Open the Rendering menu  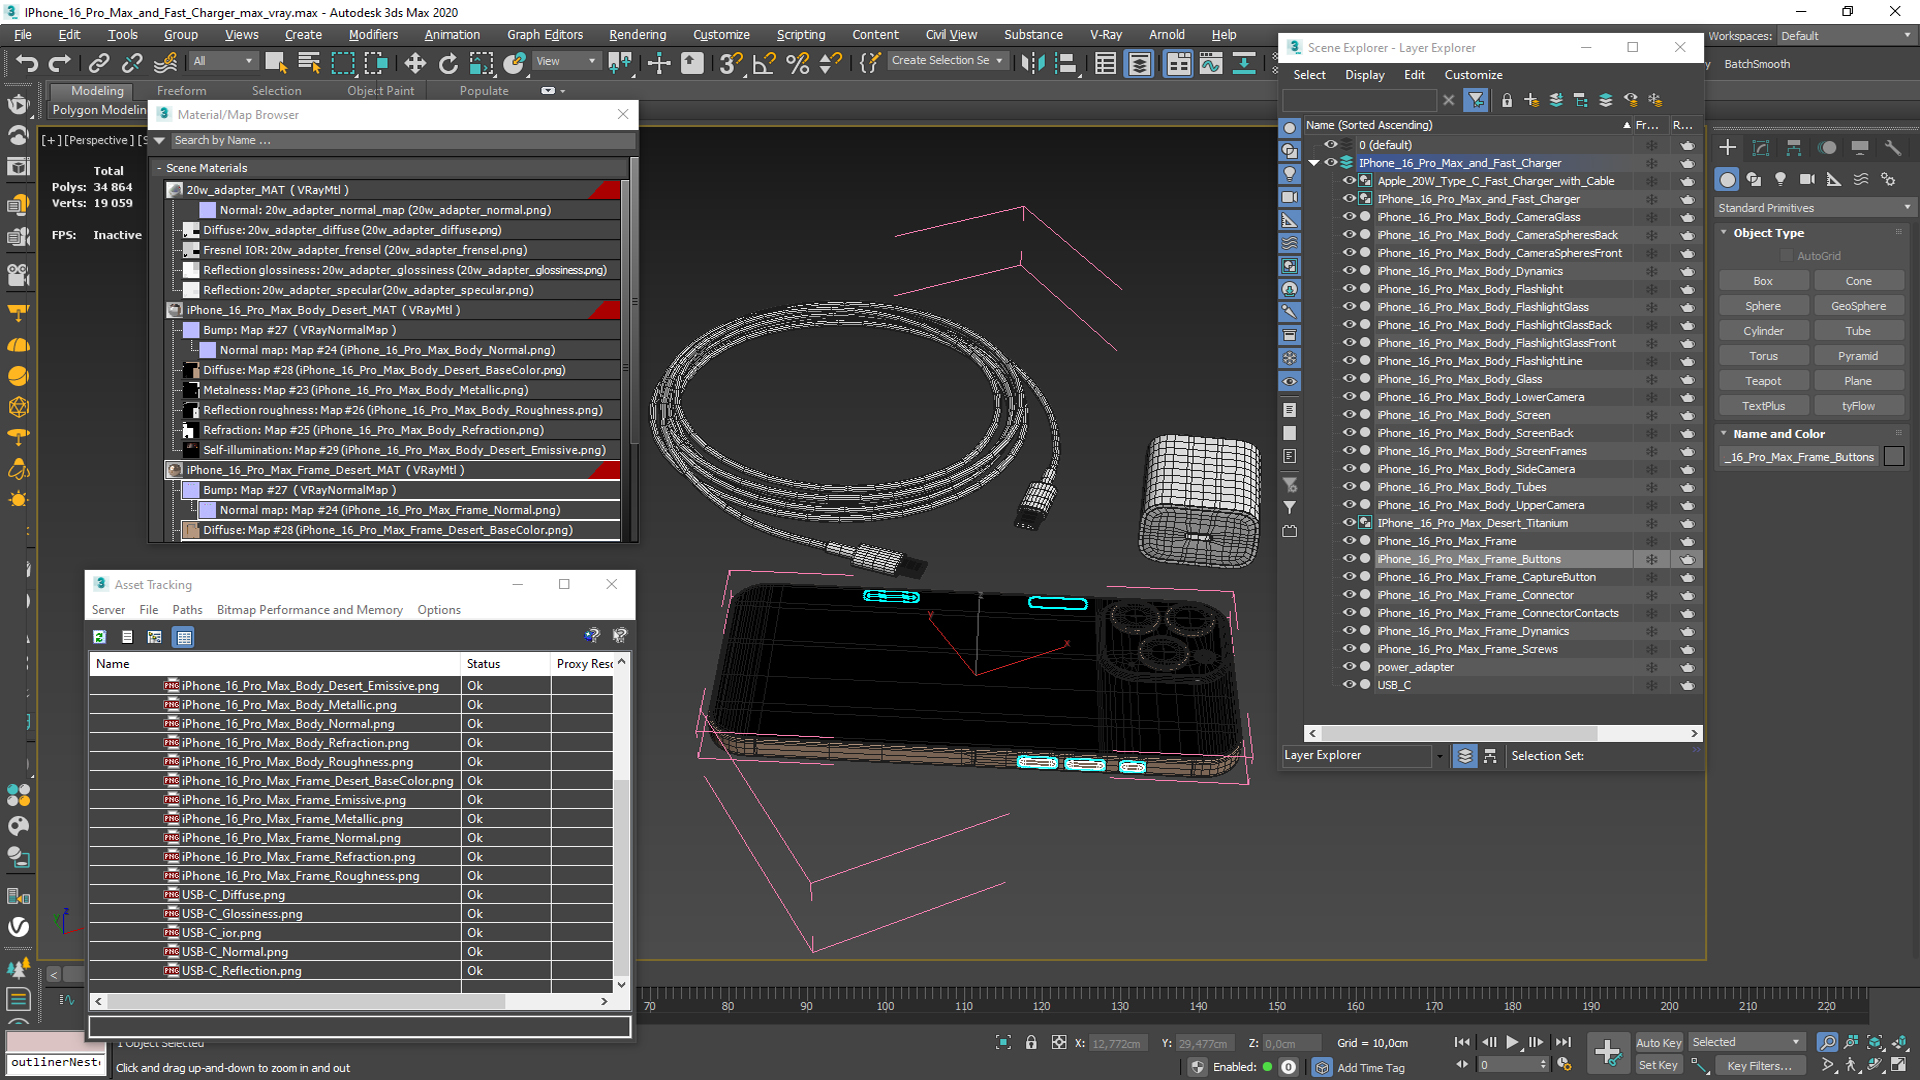(x=638, y=35)
